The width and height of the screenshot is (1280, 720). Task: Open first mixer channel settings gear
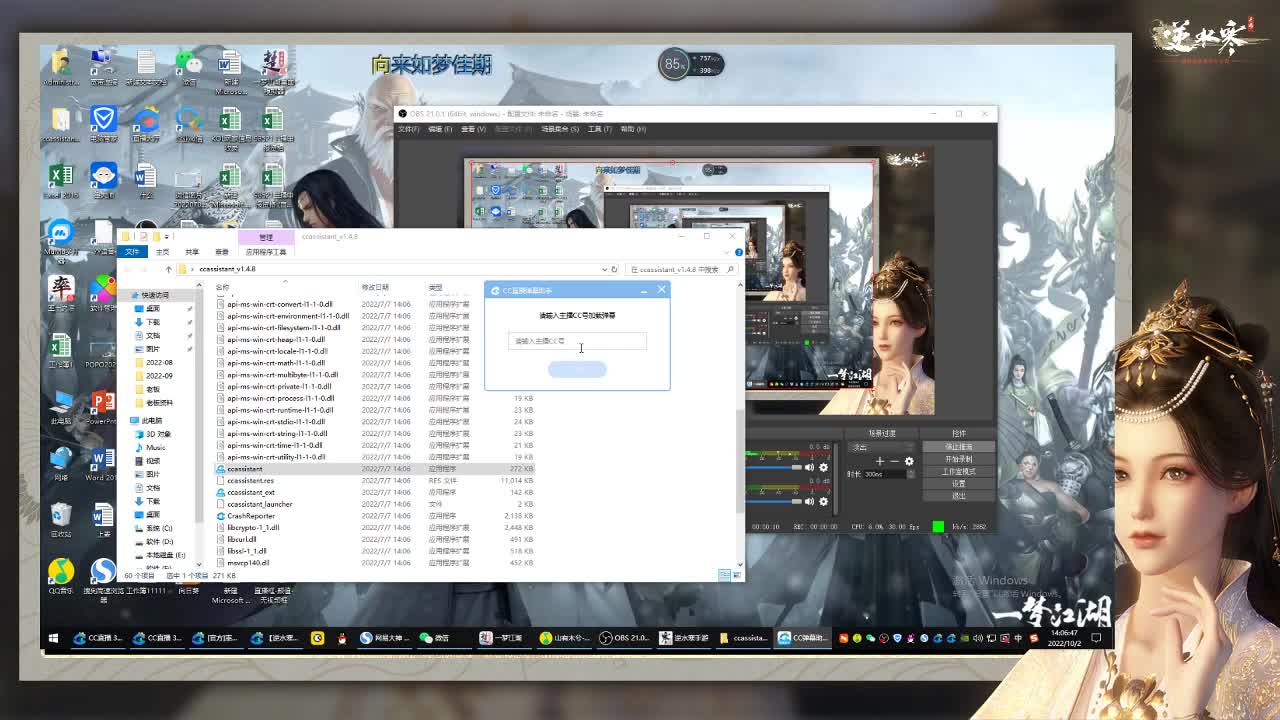pyautogui.click(x=824, y=467)
